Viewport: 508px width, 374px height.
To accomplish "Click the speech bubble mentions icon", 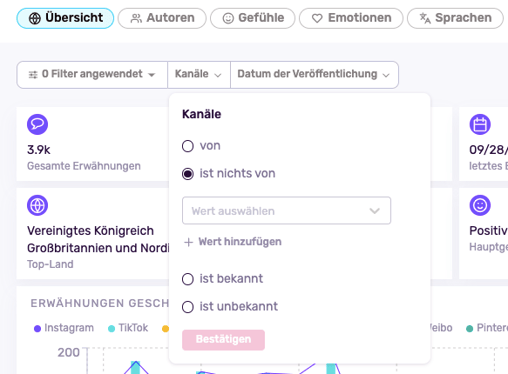I will pos(37,124).
